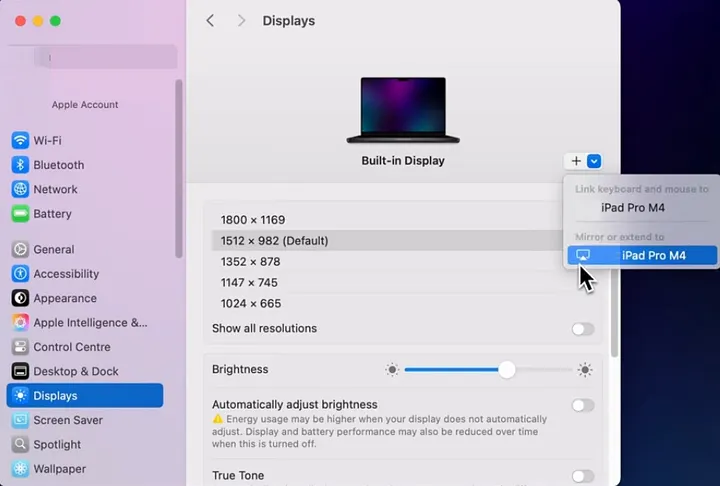This screenshot has height=486, width=720.
Task: Click the General gear icon
Action: (x=20, y=249)
